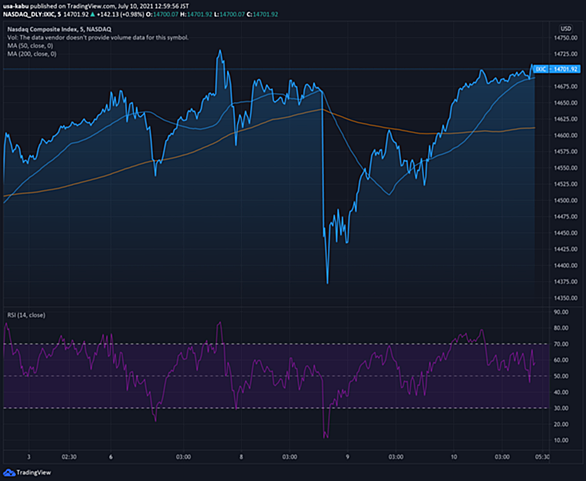Click the 02:30 time axis label

(69, 457)
